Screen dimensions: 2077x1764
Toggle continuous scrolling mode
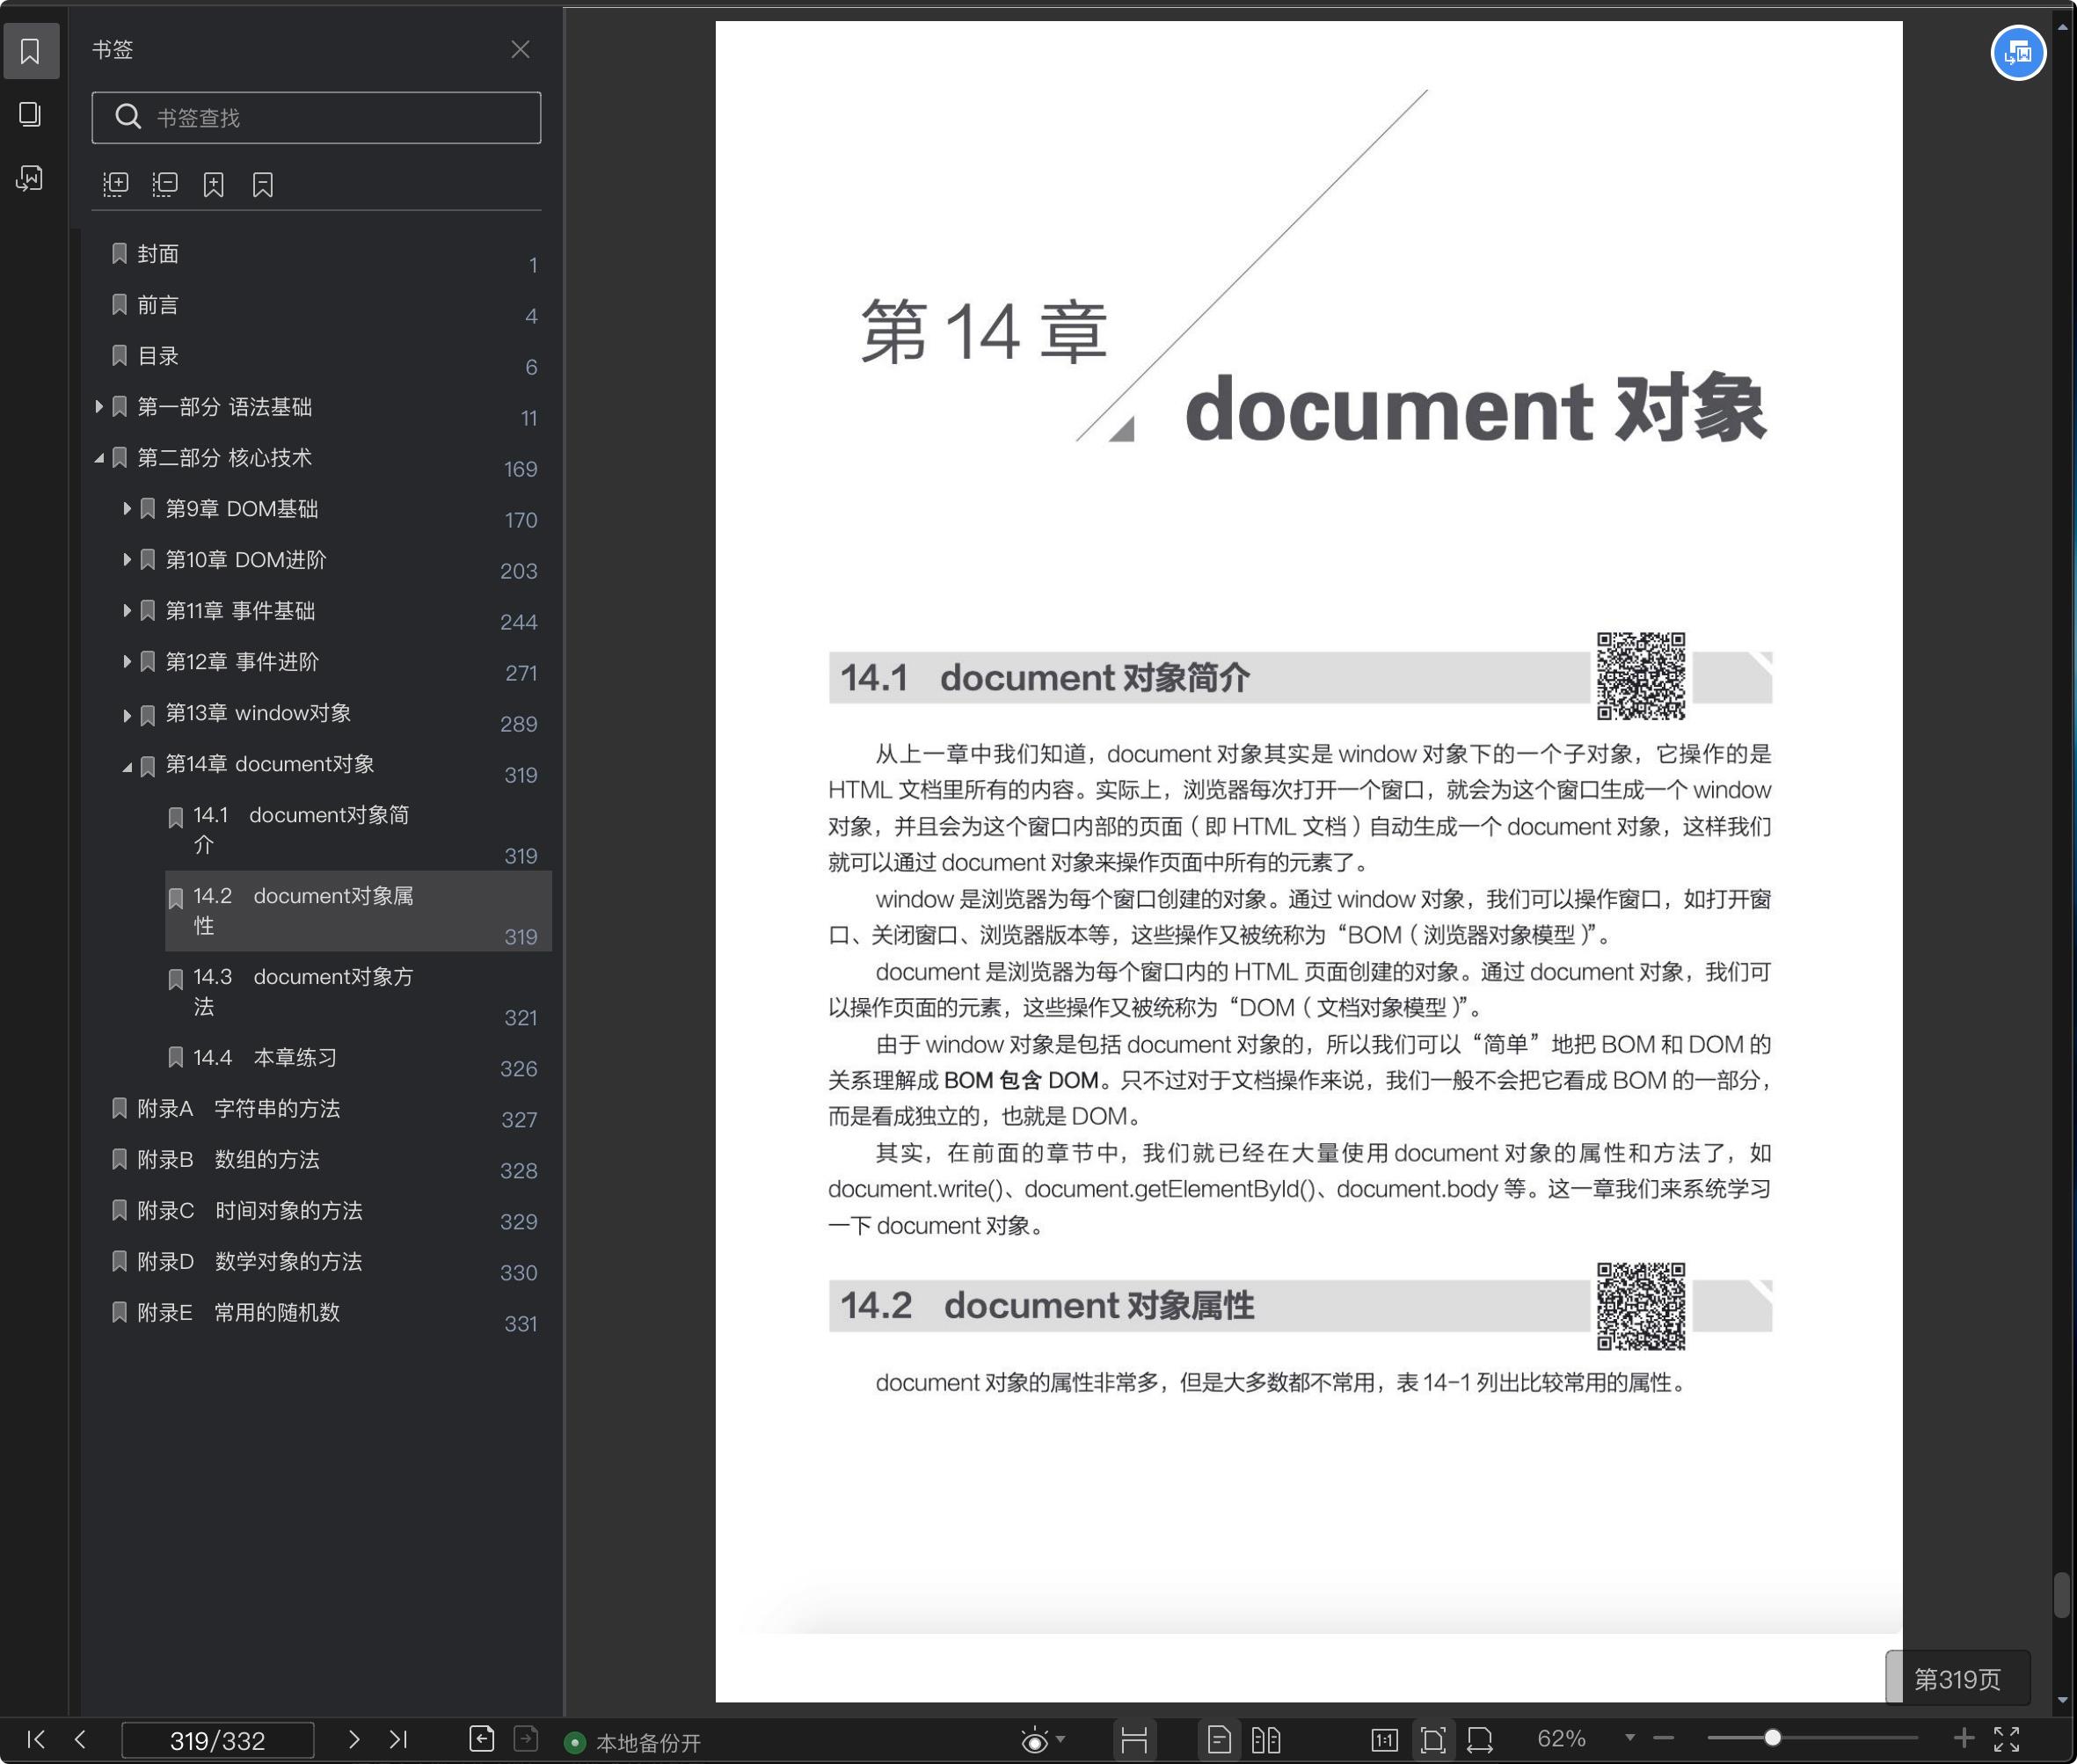click(1134, 1741)
